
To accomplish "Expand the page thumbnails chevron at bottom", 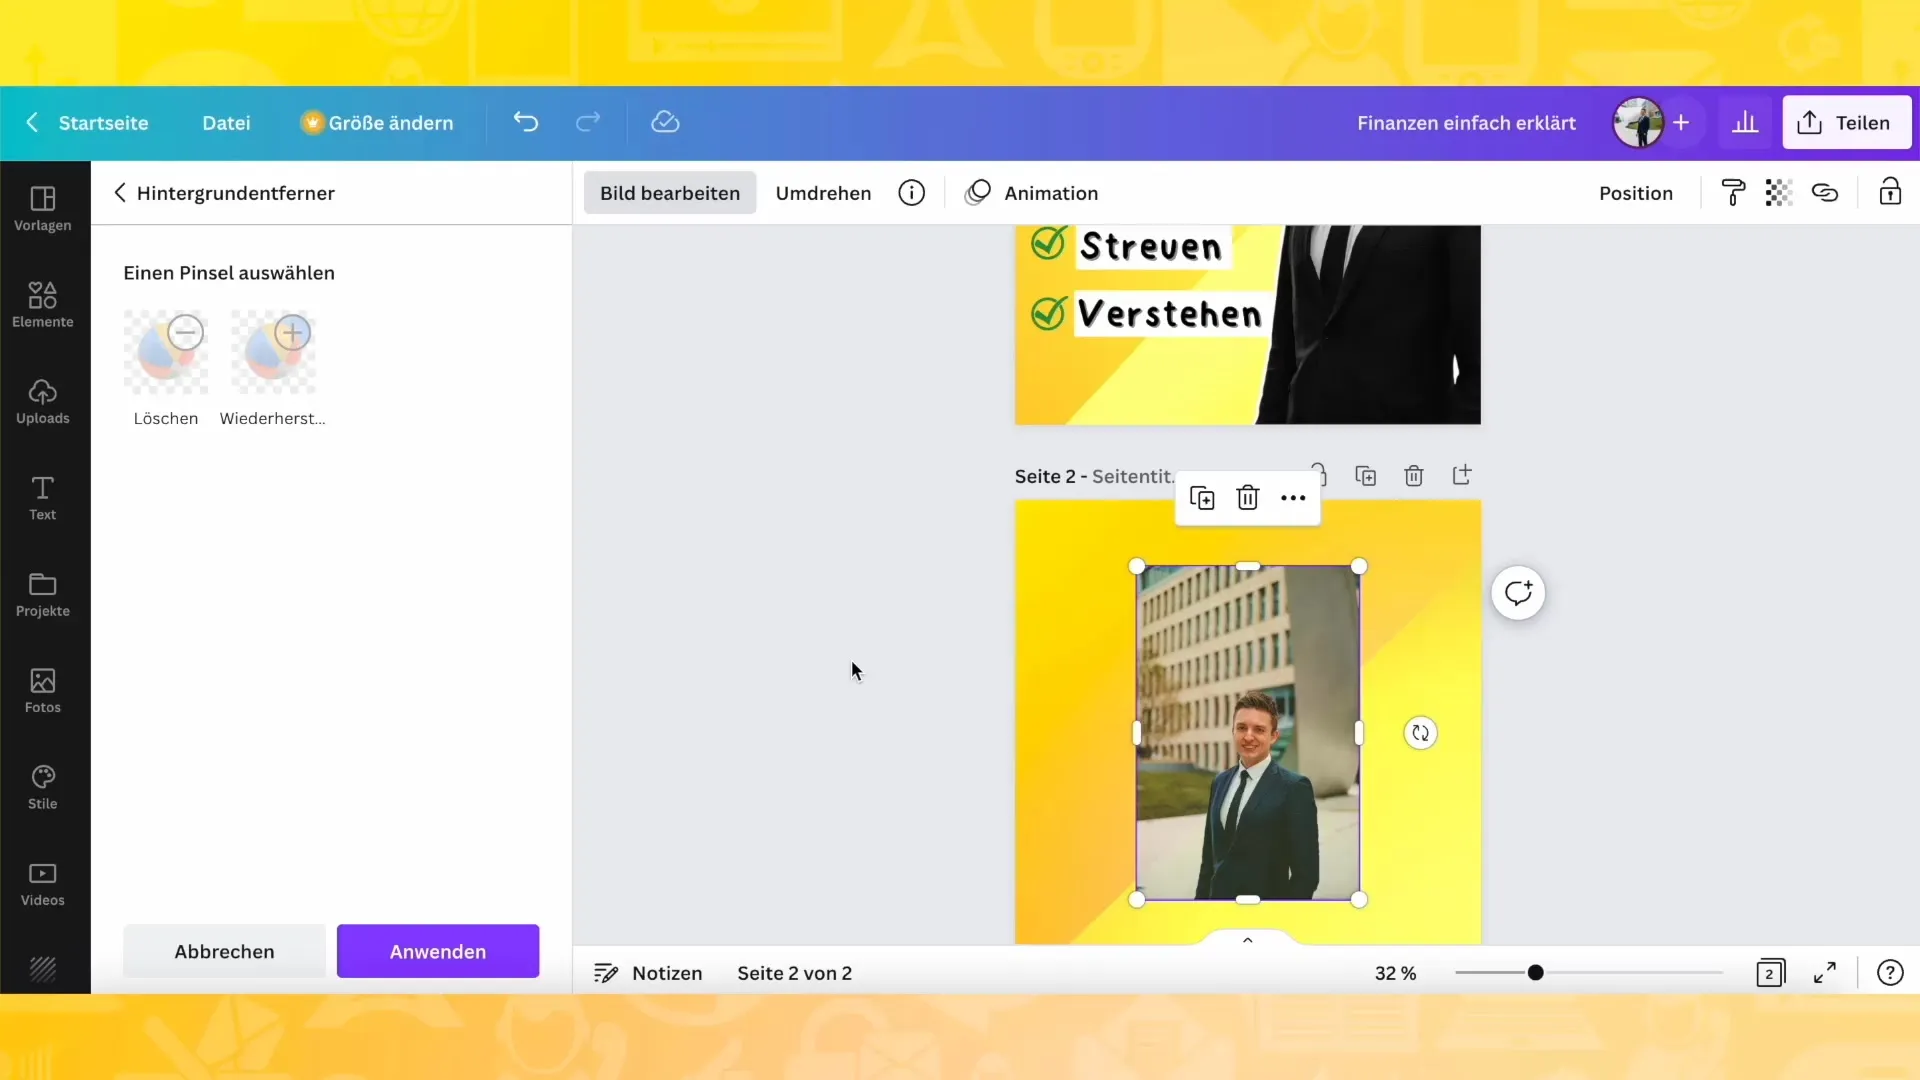I will 1247,939.
